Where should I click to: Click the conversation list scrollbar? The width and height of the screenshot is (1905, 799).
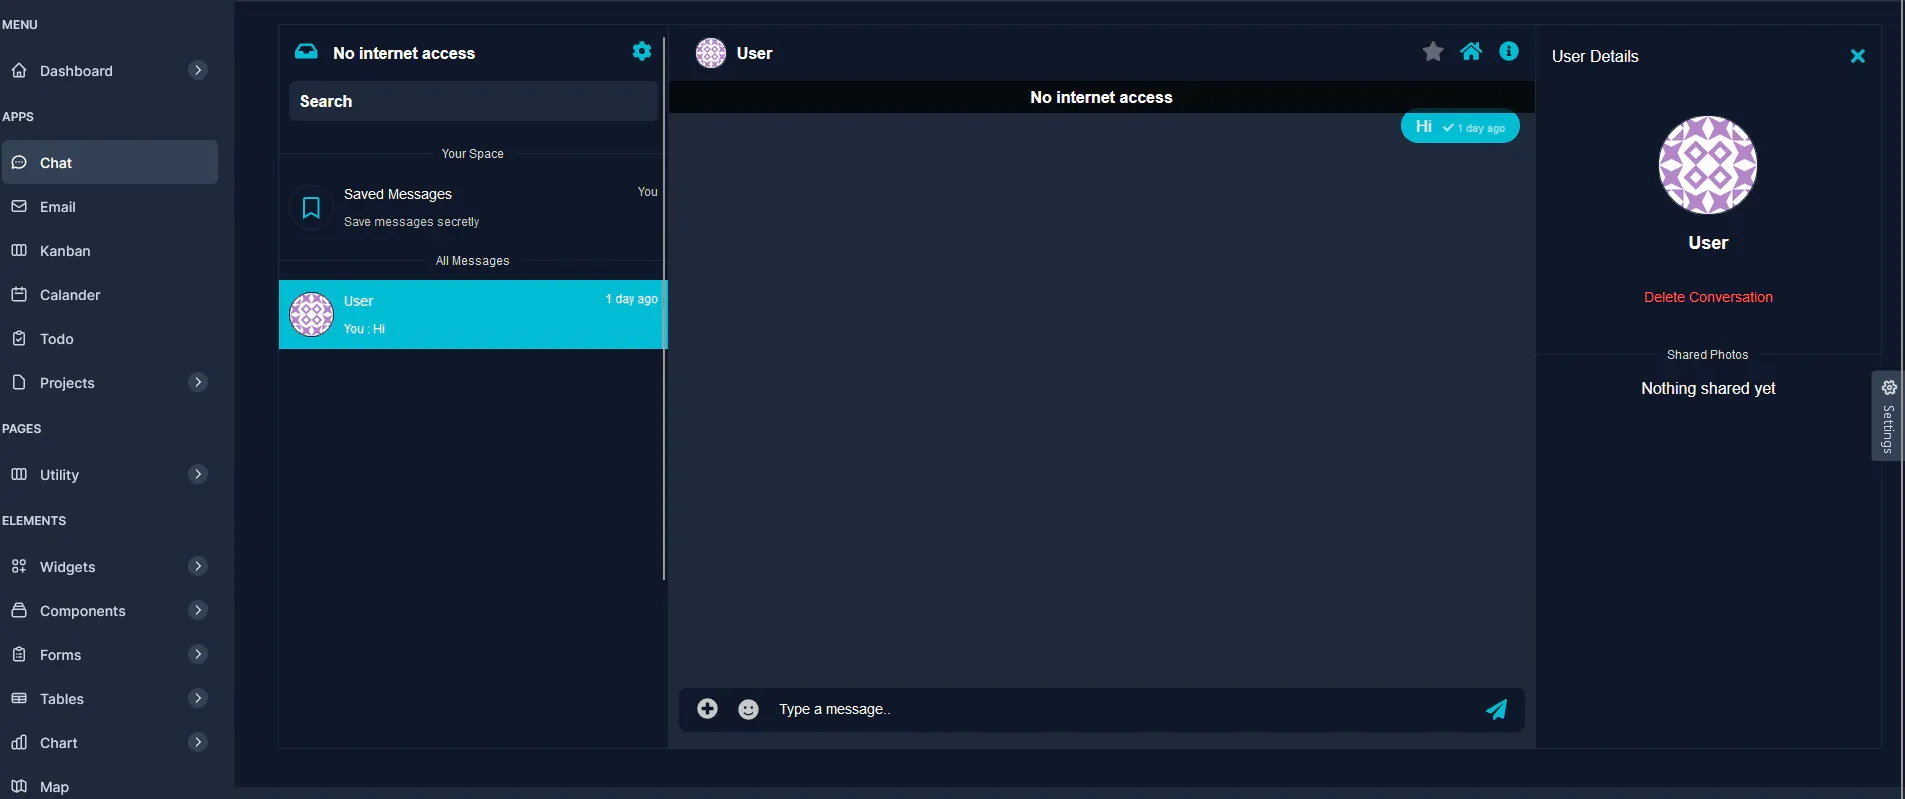coord(664,310)
